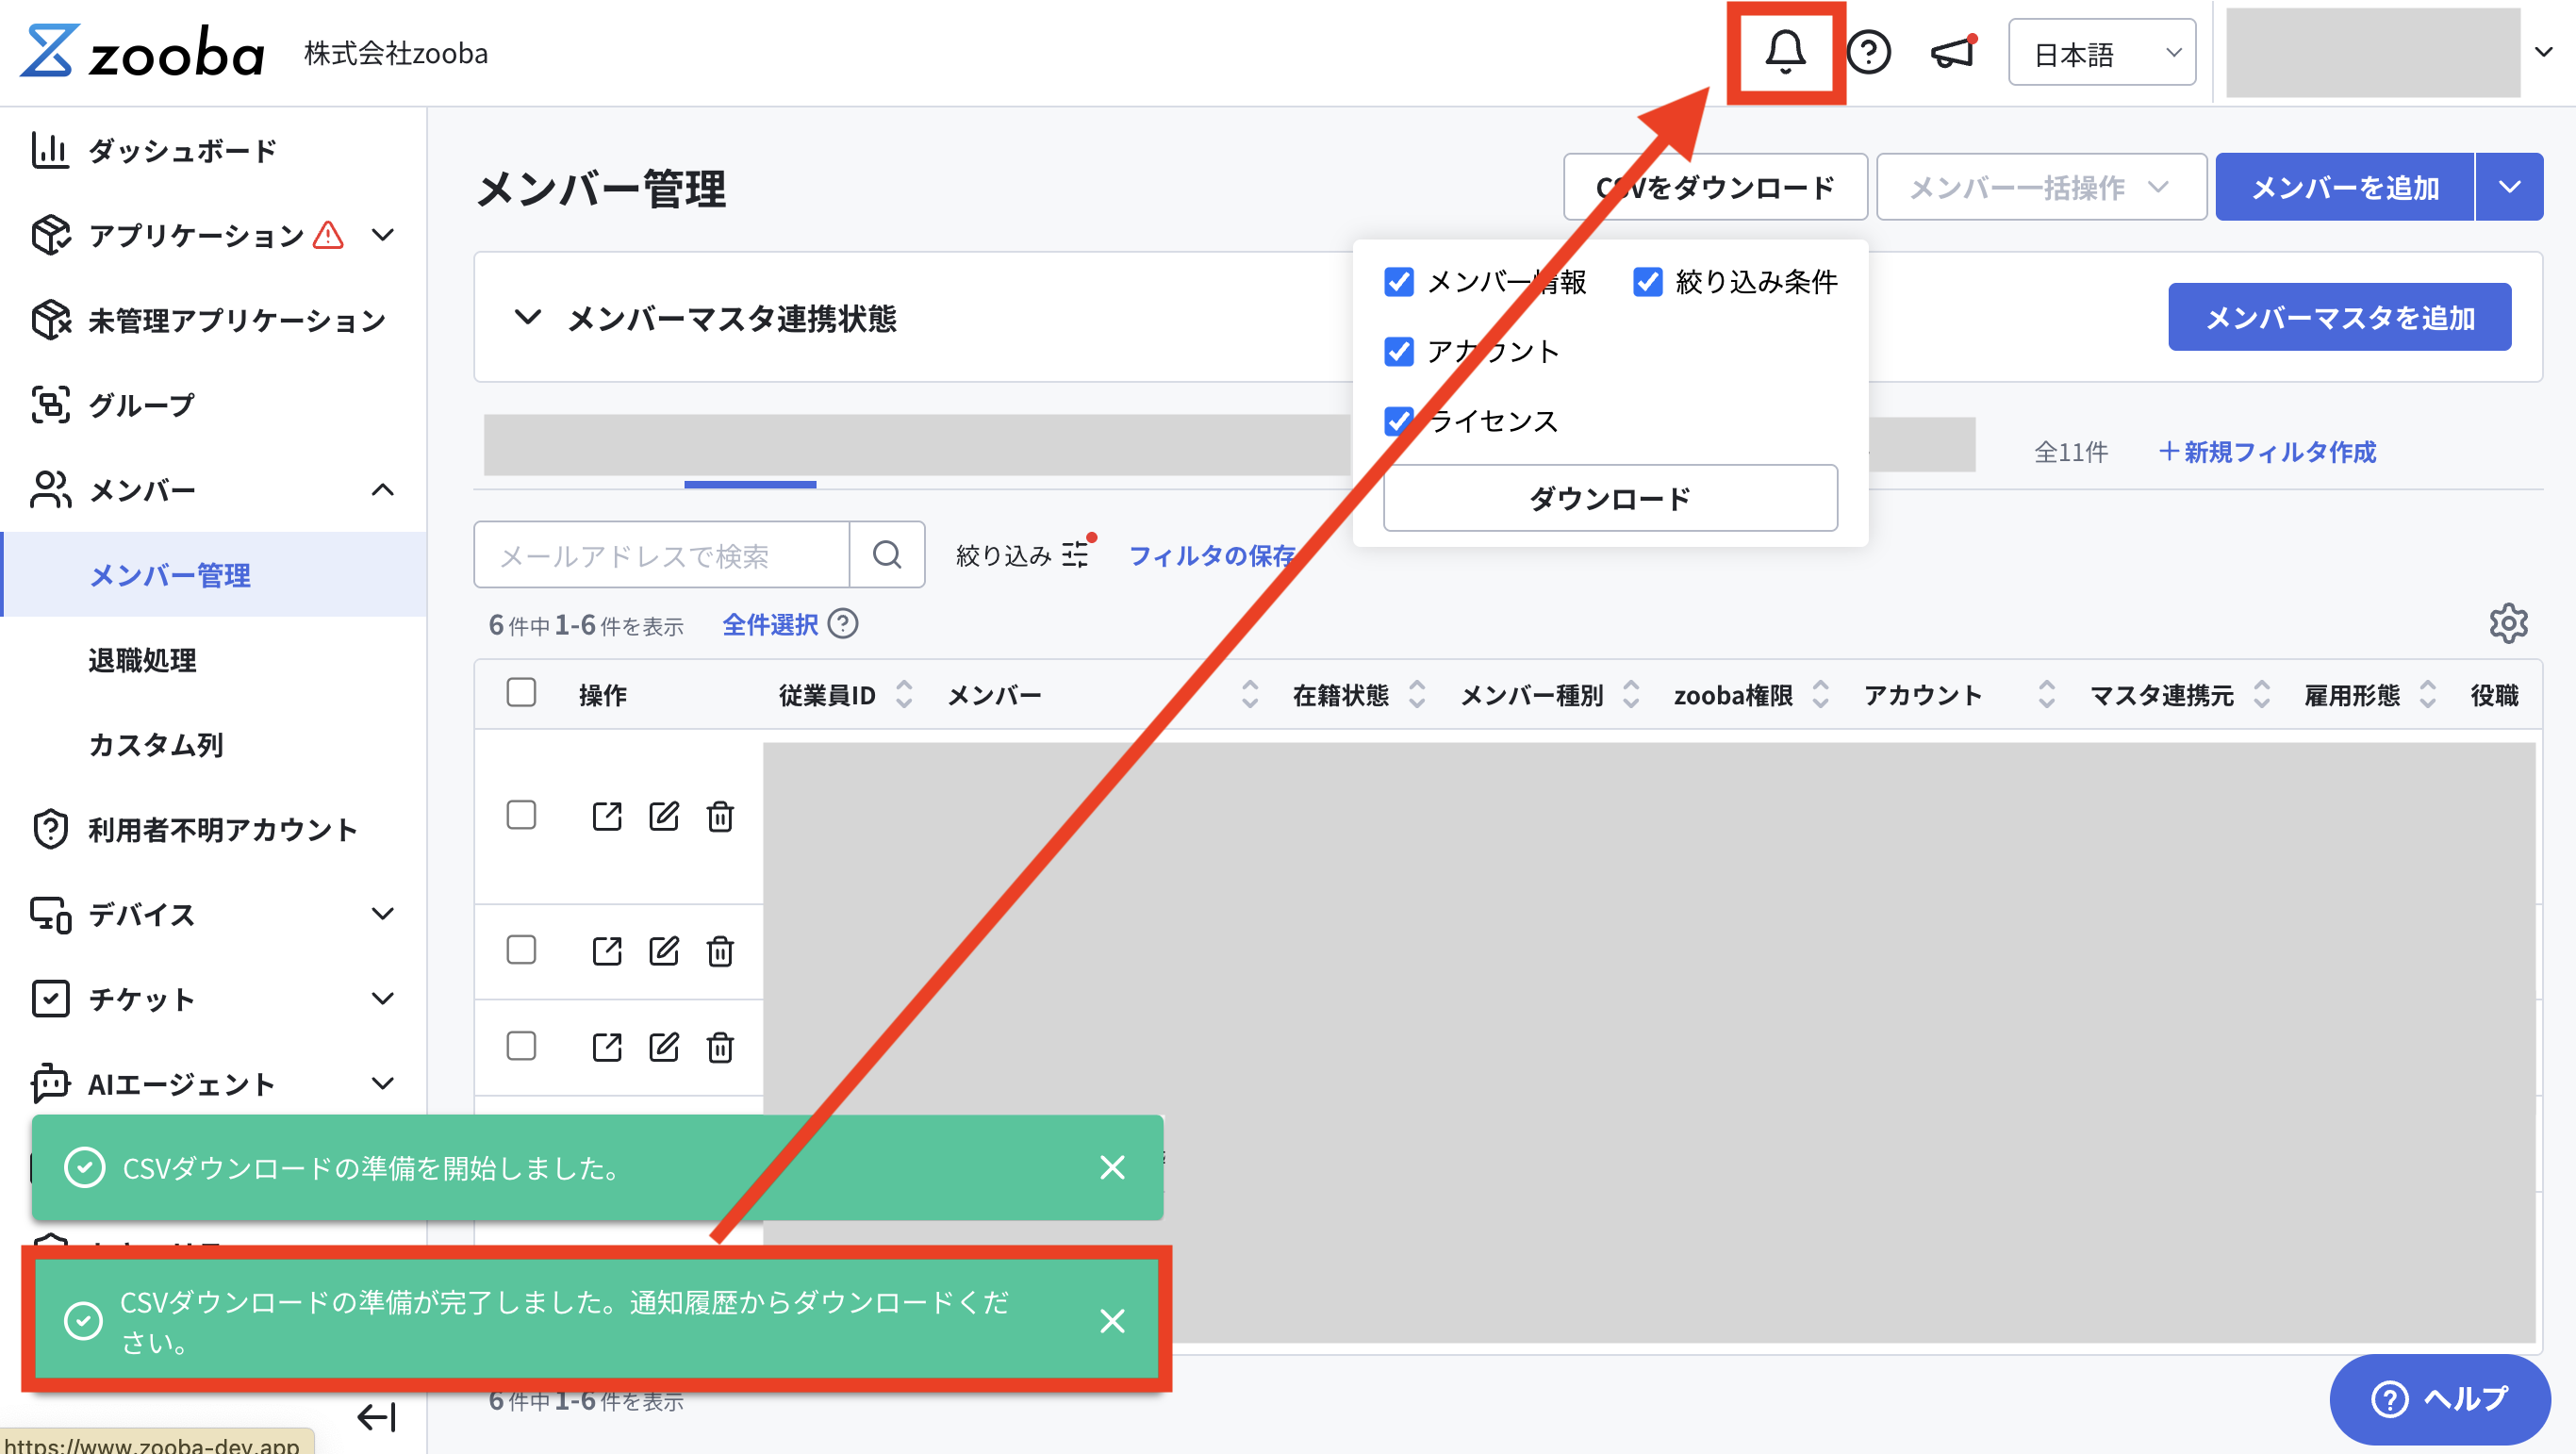The width and height of the screenshot is (2576, 1454).
Task: Delete the third member row
Action: click(720, 1047)
